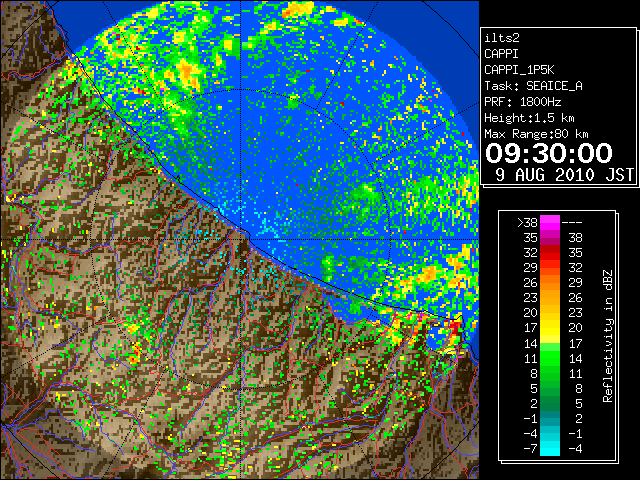The image size is (640, 480).
Task: Select the 'Height:1.5 km' entry
Action: pyautogui.click(x=529, y=118)
